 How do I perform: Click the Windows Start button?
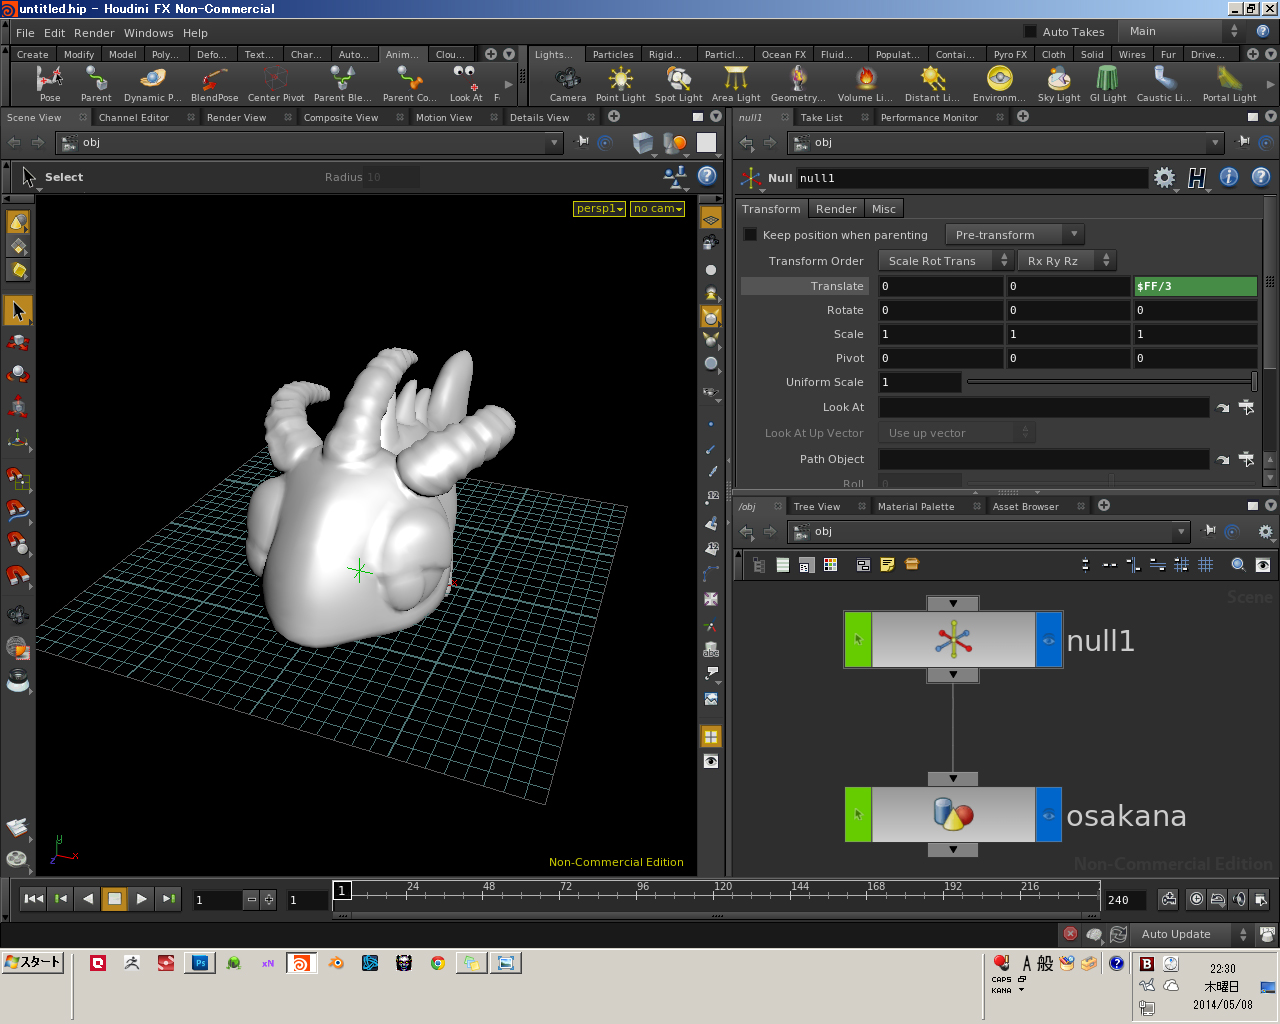pyautogui.click(x=33, y=962)
